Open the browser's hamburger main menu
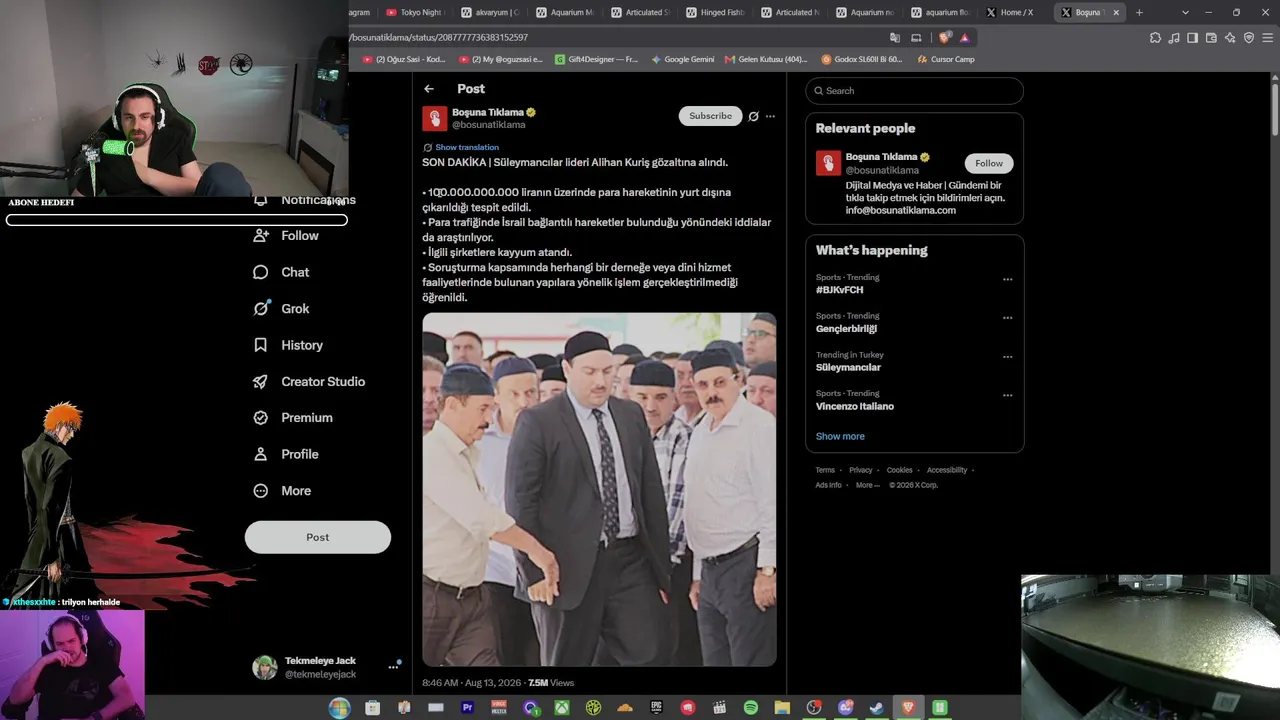The width and height of the screenshot is (1280, 720). click(1266, 37)
